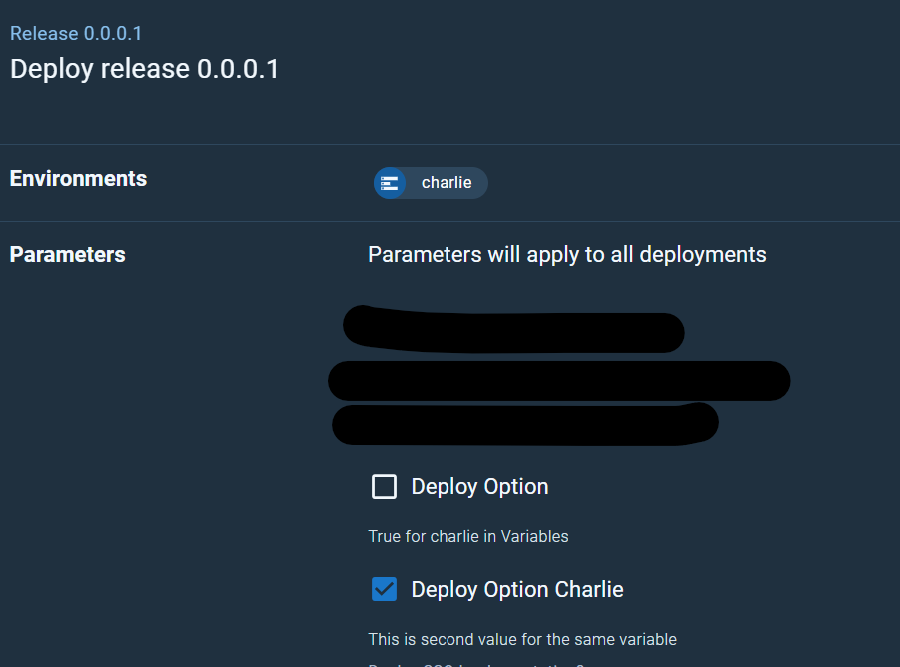Open the Release 0.0.0.1 breadcrumb link
This screenshot has width=900, height=667.
(76, 34)
